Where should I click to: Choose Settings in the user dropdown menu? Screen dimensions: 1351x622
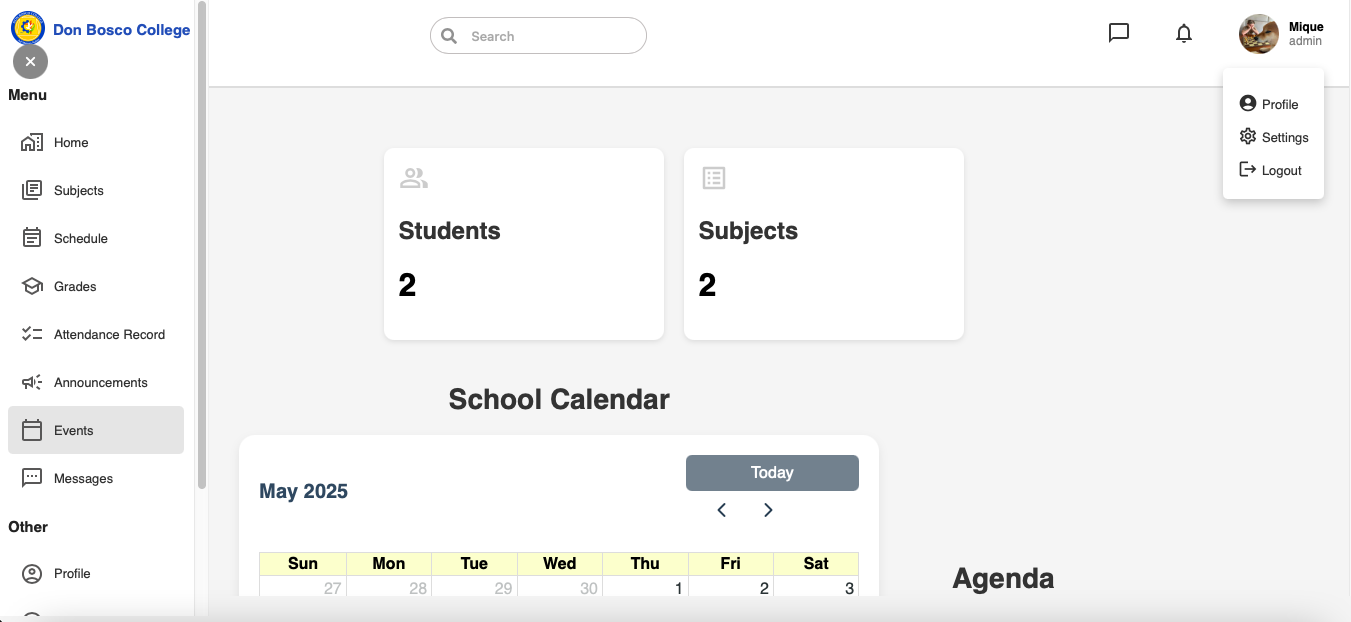[1273, 137]
